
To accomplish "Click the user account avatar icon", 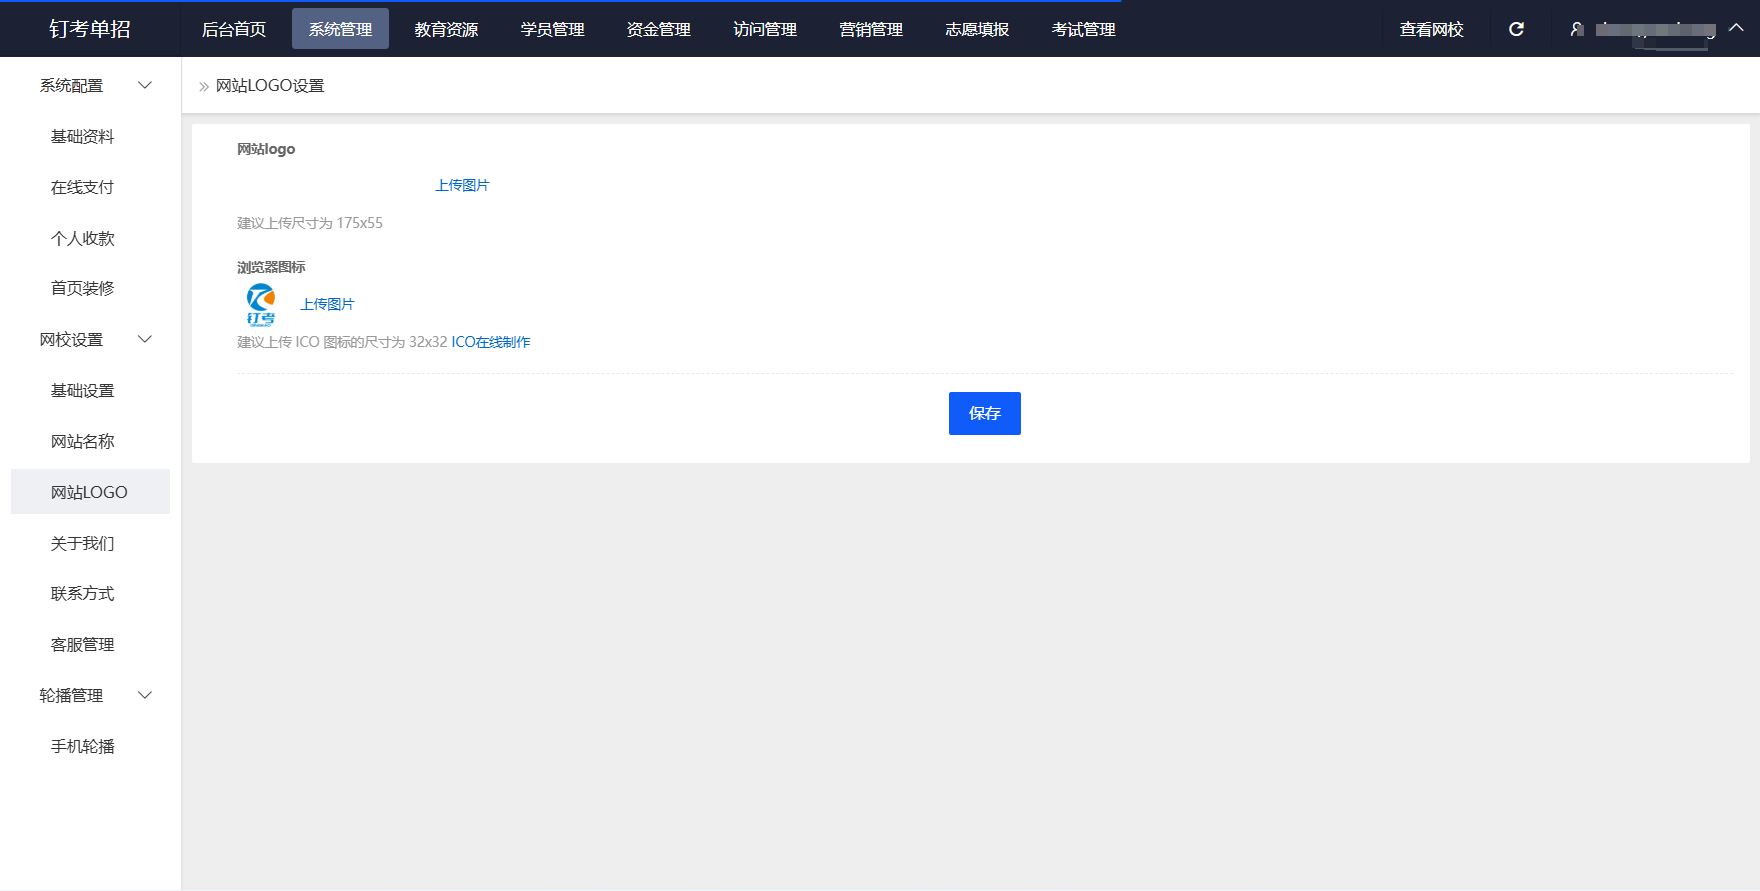I will [x=1577, y=29].
